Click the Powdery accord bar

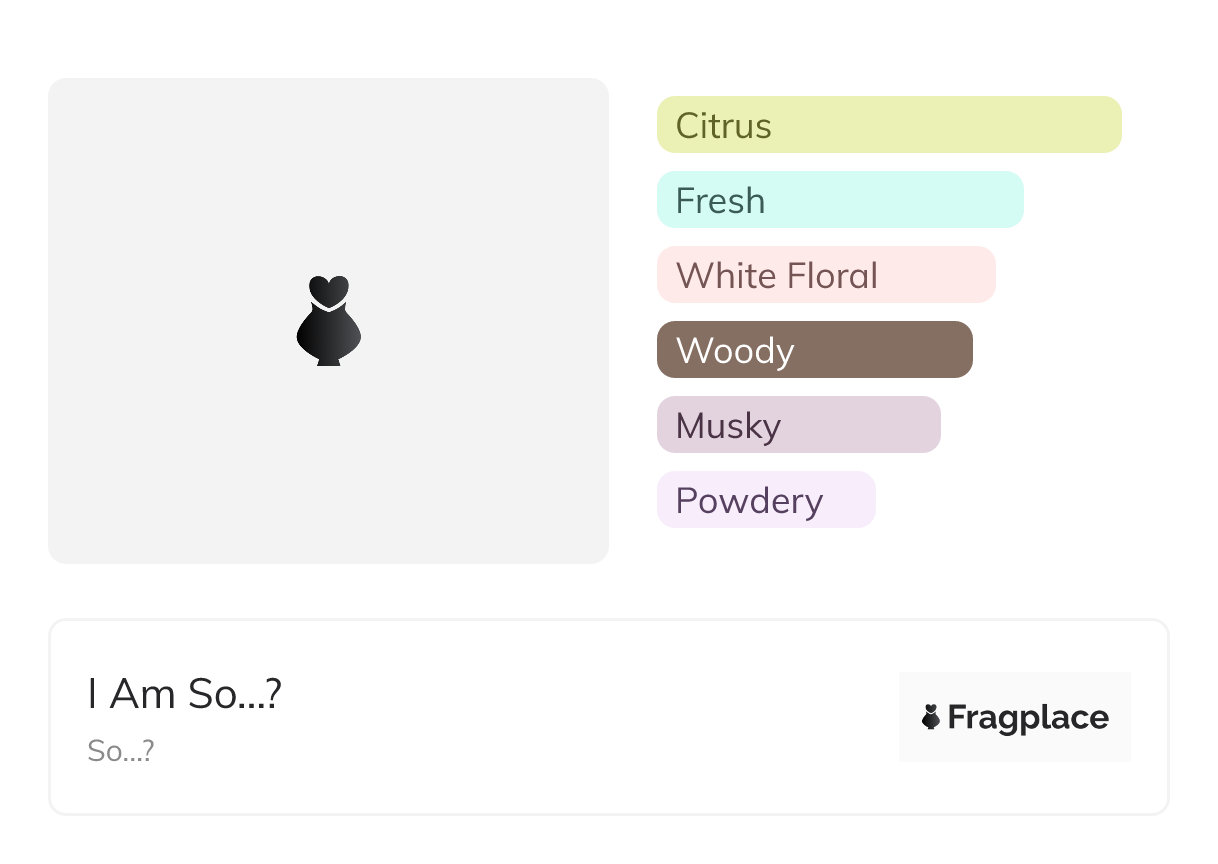coord(848,500)
